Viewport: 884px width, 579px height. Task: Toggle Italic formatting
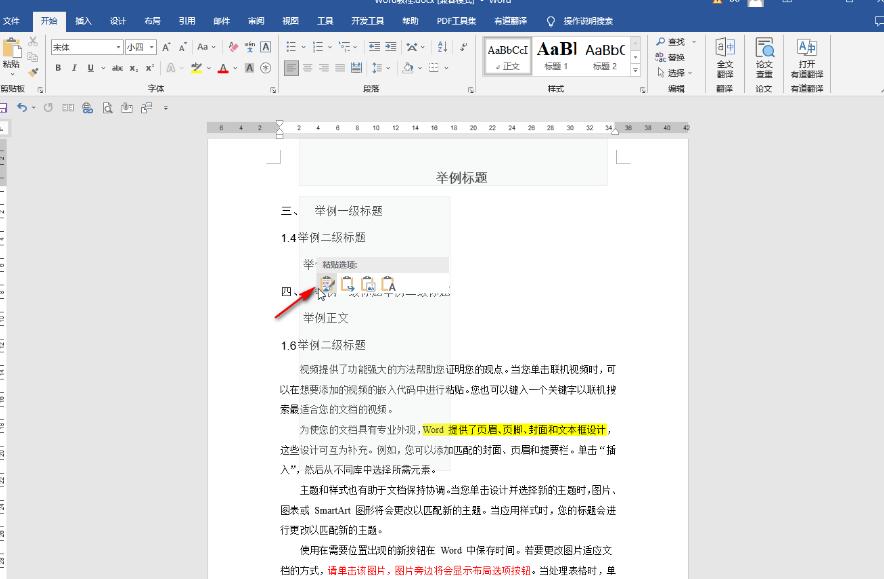(74, 68)
